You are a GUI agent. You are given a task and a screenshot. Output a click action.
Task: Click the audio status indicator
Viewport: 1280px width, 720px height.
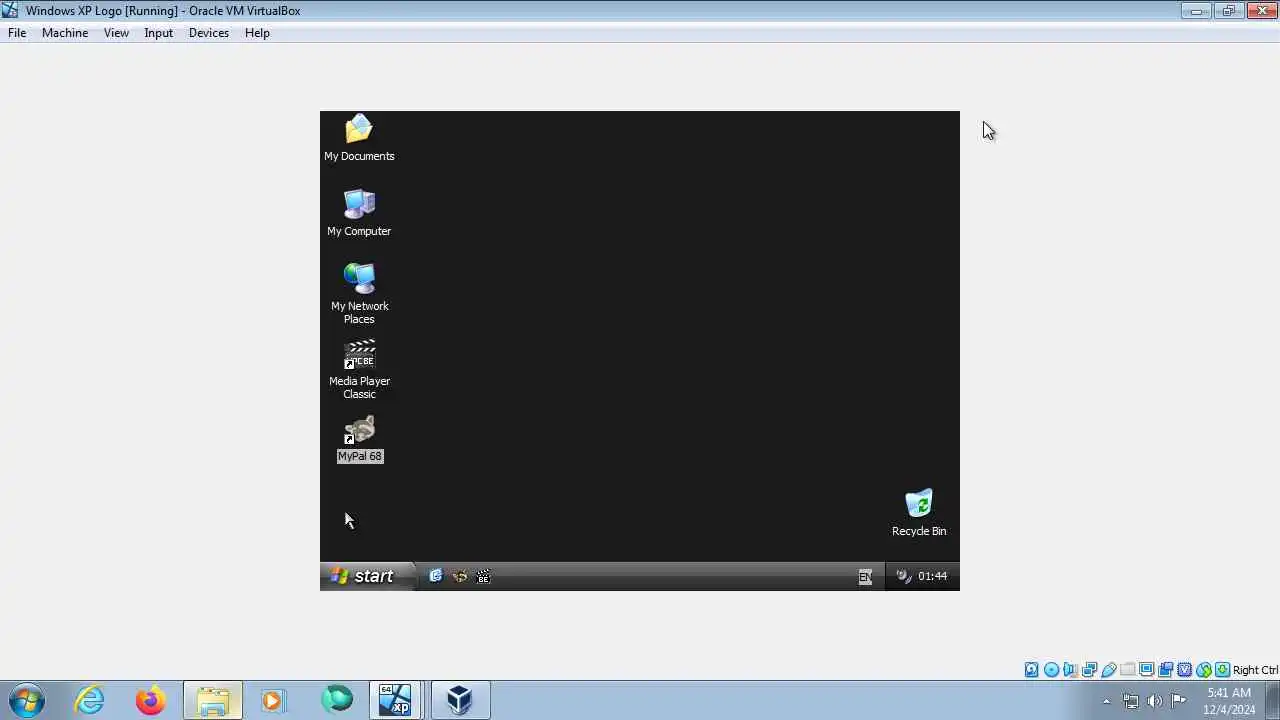1070,670
